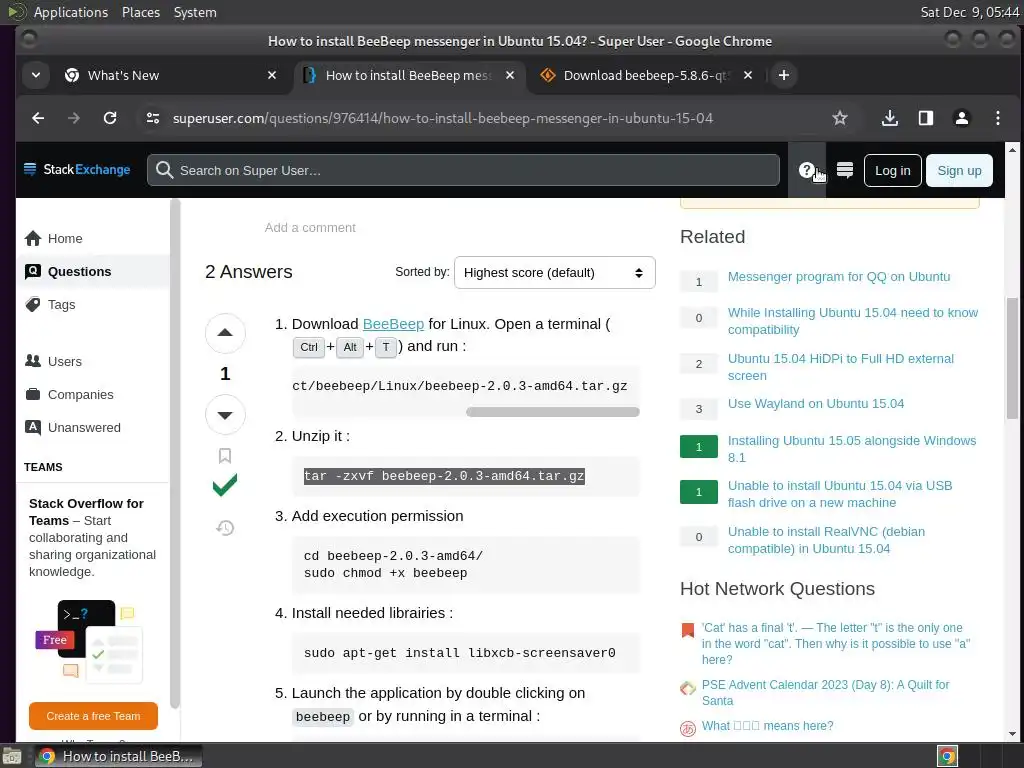This screenshot has width=1024, height=768.
Task: Open Questions in sidebar
Action: pos(93,271)
